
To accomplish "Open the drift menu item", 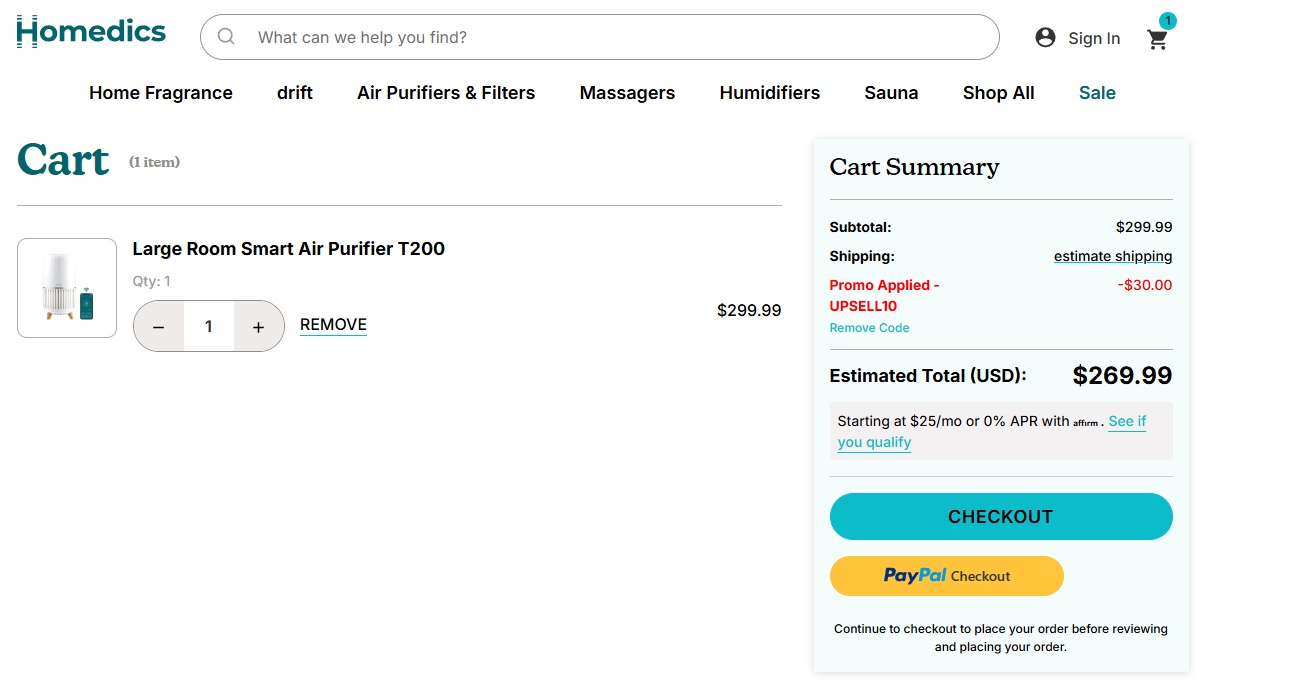I will coord(295,93).
